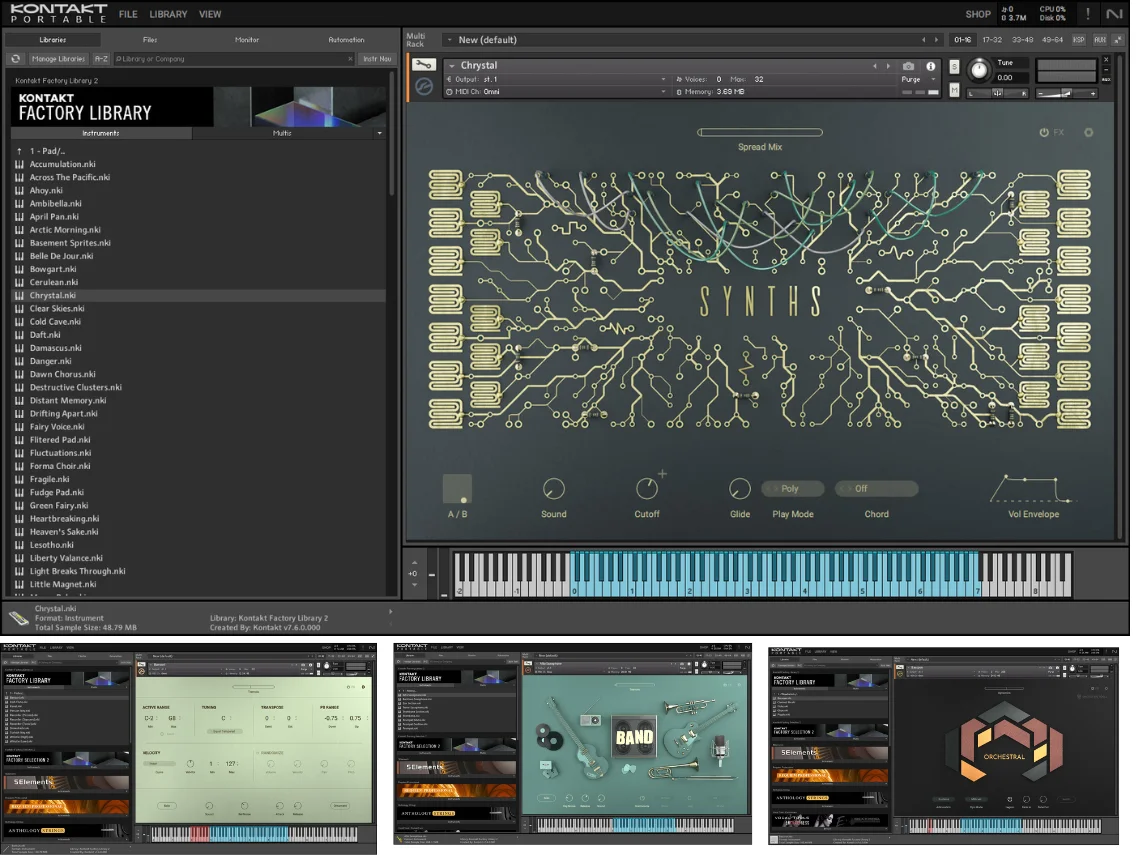Click the wrench edit-mode icon beside Chrystal
This screenshot has height=855, width=1140.
click(423, 66)
